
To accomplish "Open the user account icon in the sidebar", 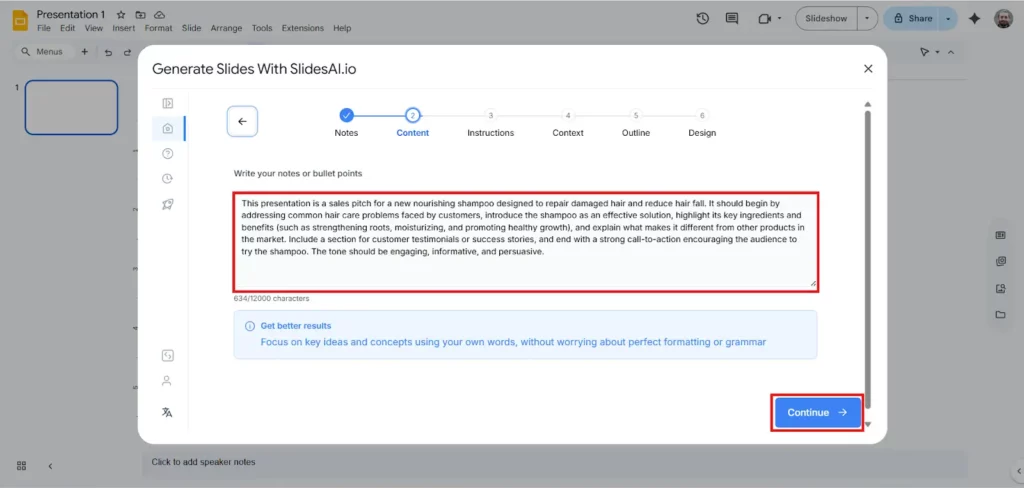I will click(x=167, y=381).
